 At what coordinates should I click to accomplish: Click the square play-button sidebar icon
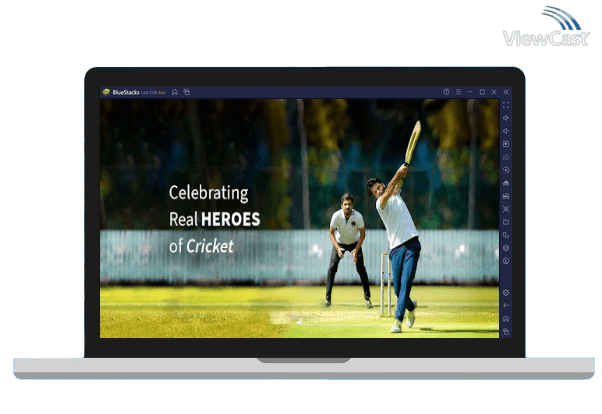[506, 144]
